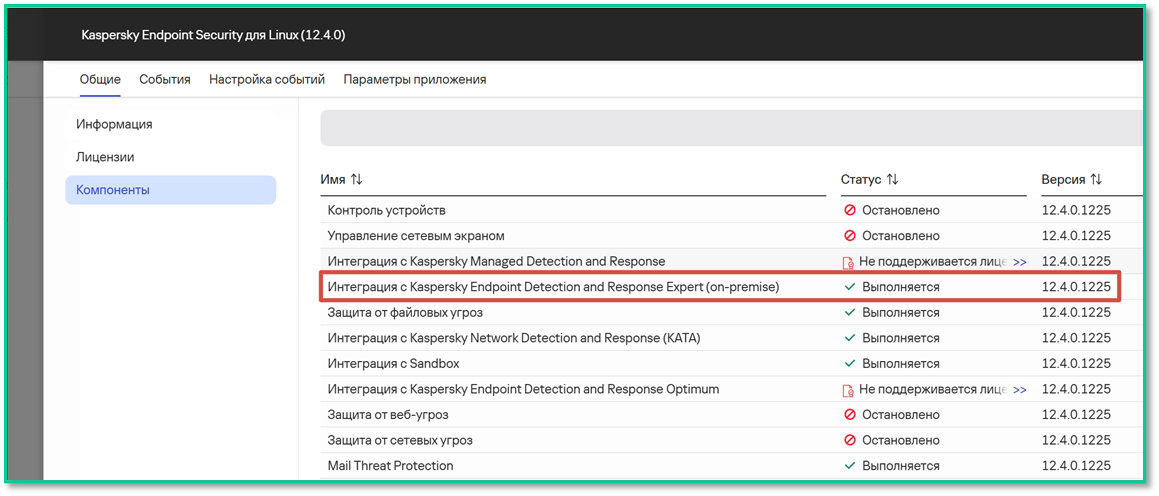Screen dimensions: 1159x496
Task: Open the Настройка событий tab
Action: (x=267, y=80)
